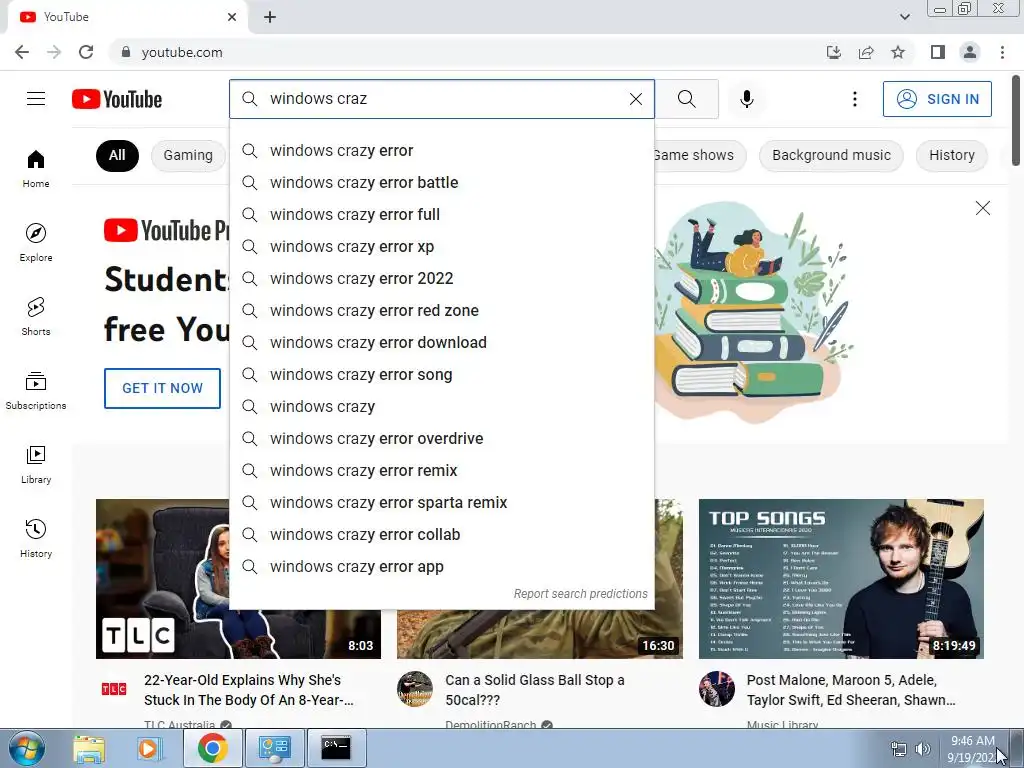Choose suggestion 'windows crazy error battle'

442,183
